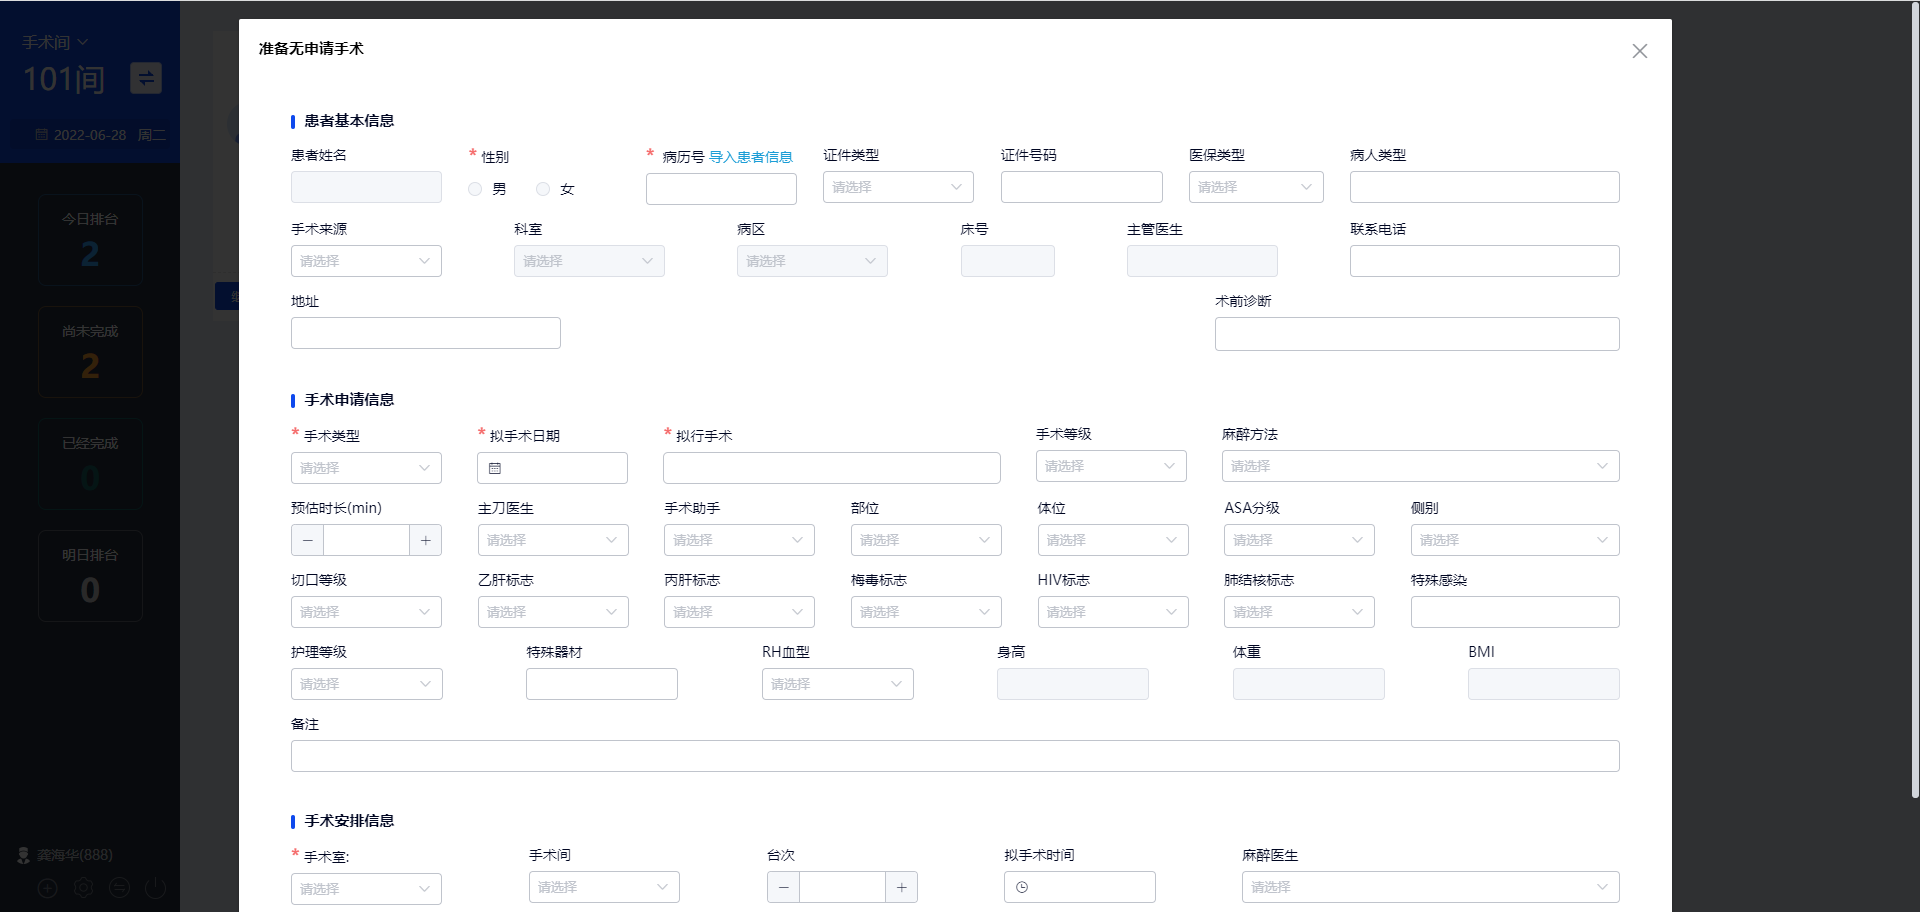
Task: Click the 证件号码 input field
Action: click(1081, 187)
